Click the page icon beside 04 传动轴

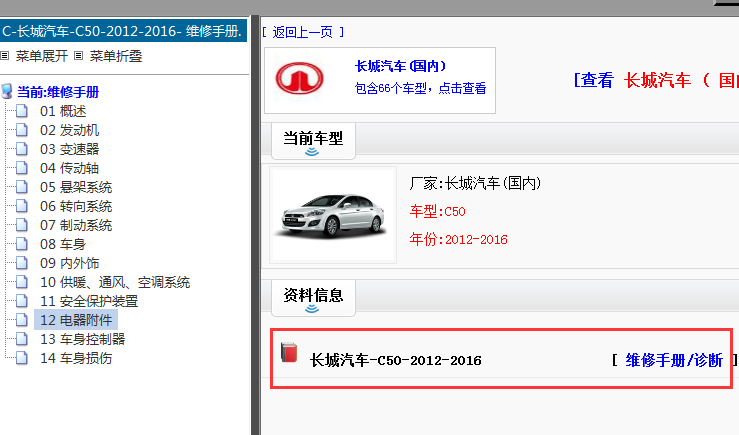point(22,168)
